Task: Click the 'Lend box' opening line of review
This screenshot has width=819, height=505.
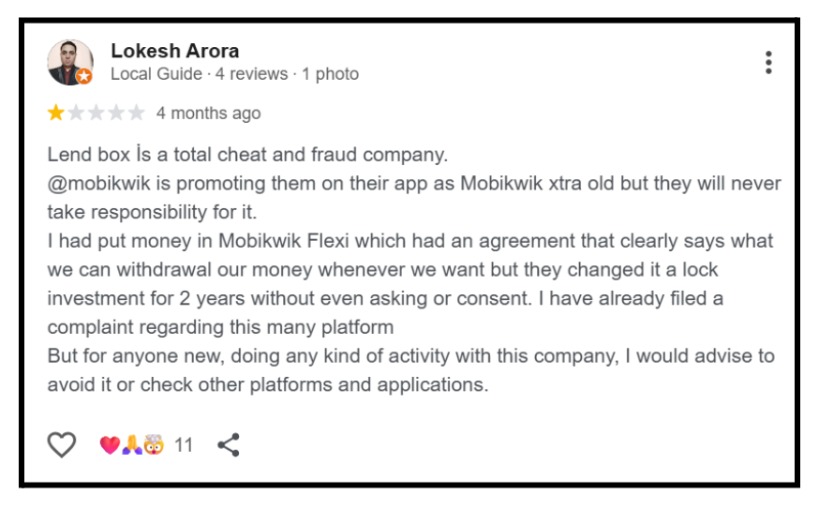Action: 247,155
